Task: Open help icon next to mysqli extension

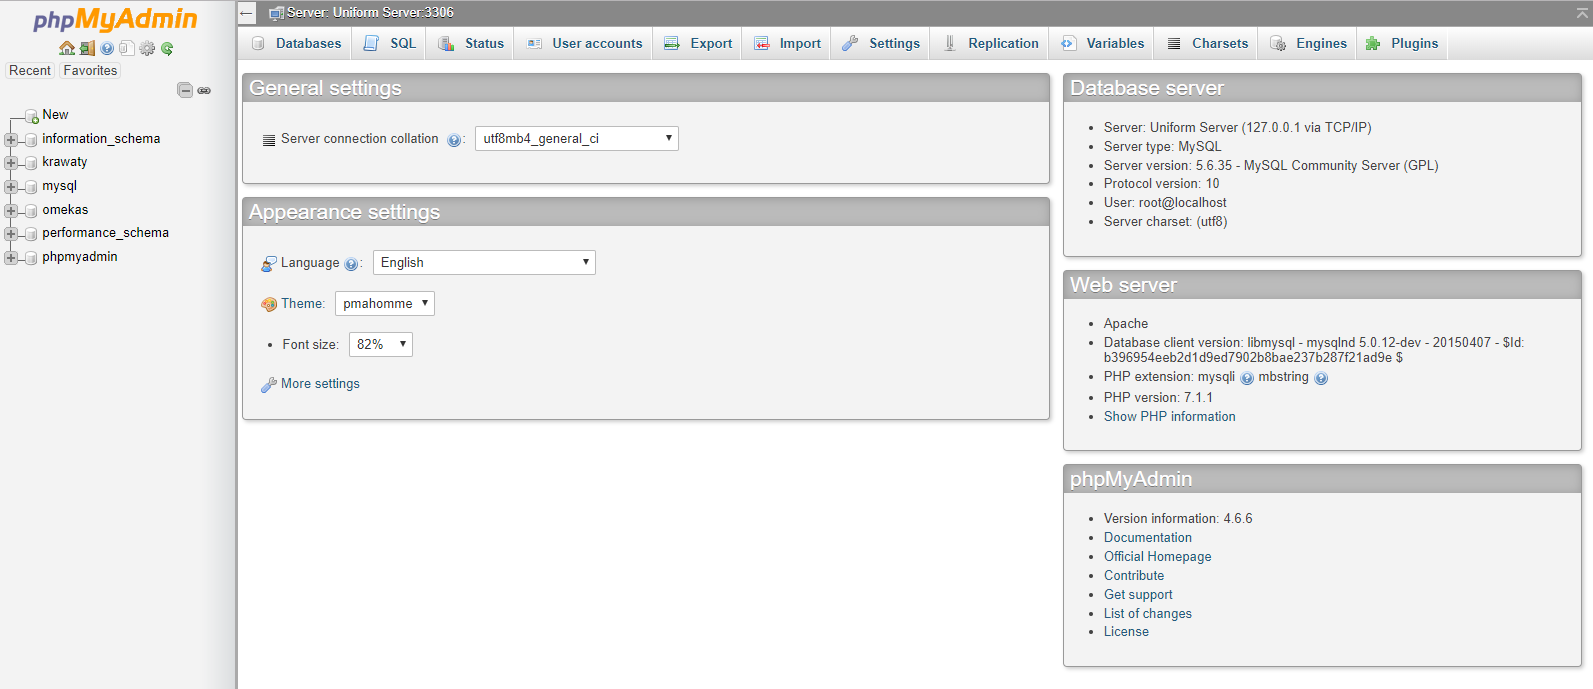Action: (1247, 378)
